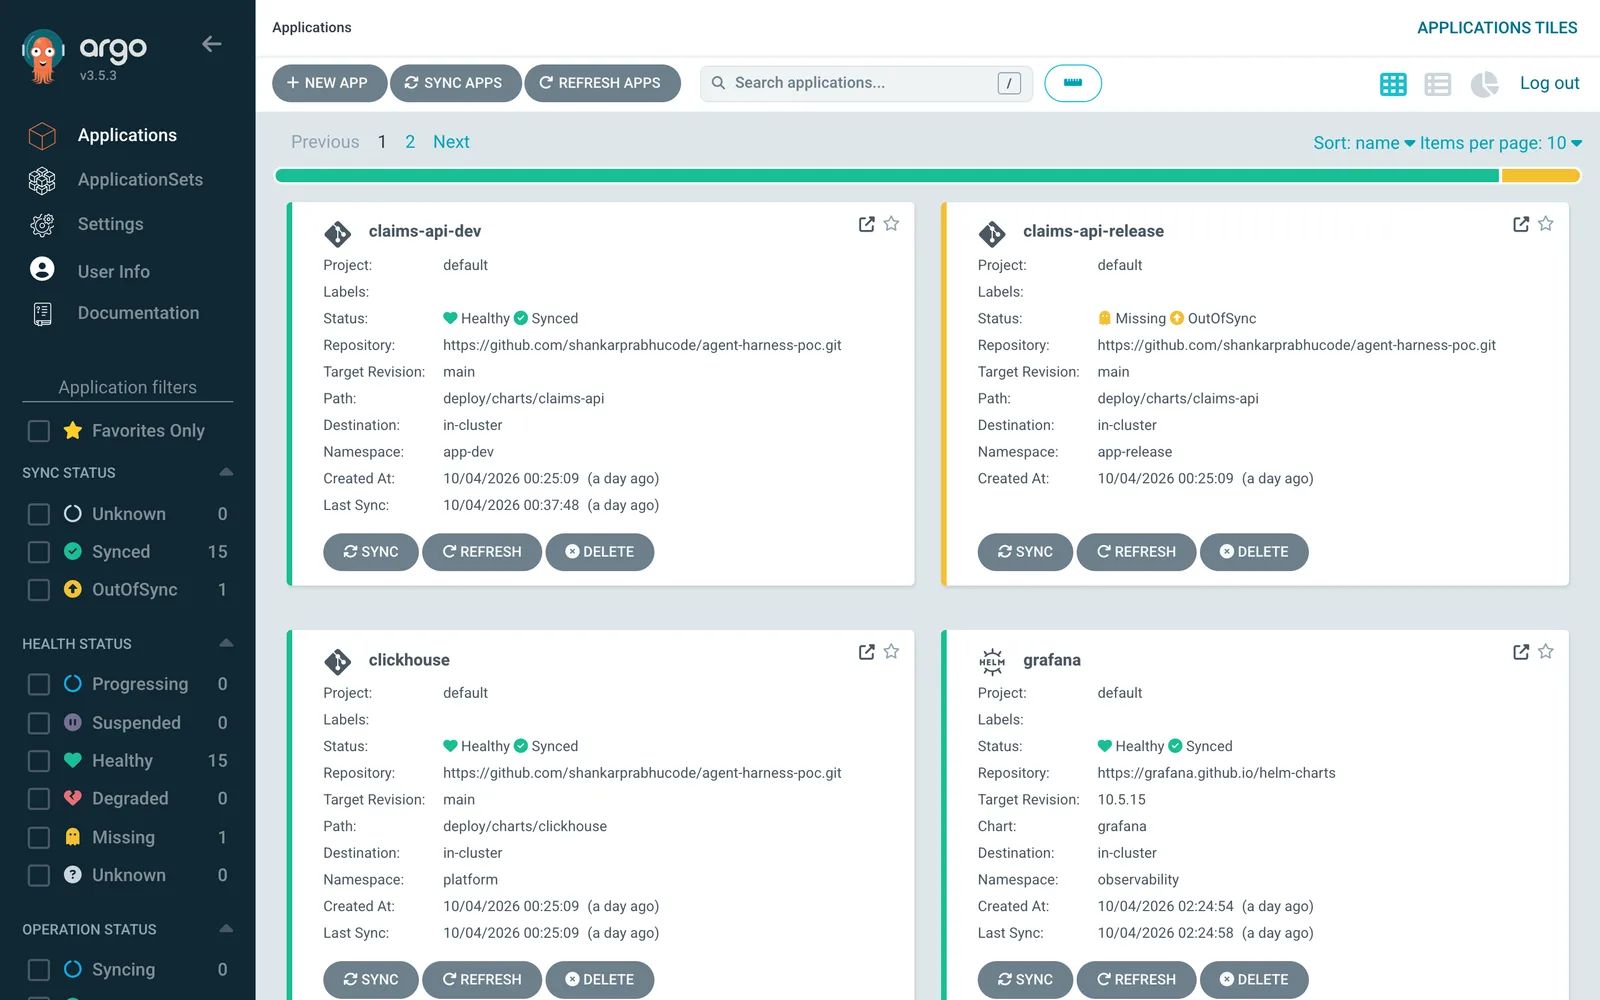The image size is (1600, 1000).
Task: Open grafana external link icon
Action: [1521, 652]
